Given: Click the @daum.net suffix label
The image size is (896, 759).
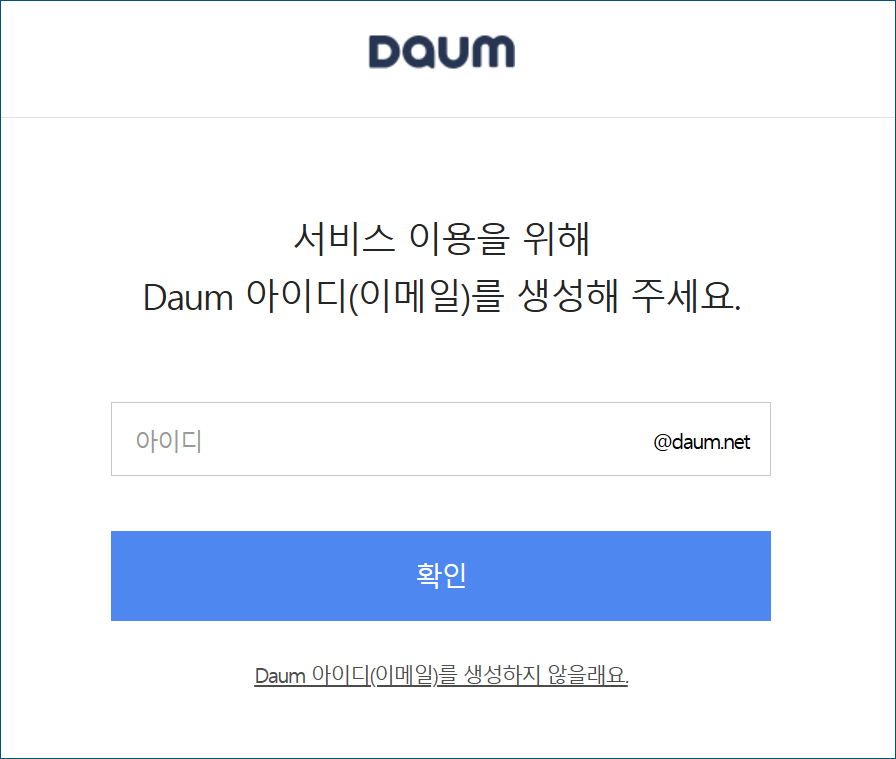Looking at the screenshot, I should point(701,442).
